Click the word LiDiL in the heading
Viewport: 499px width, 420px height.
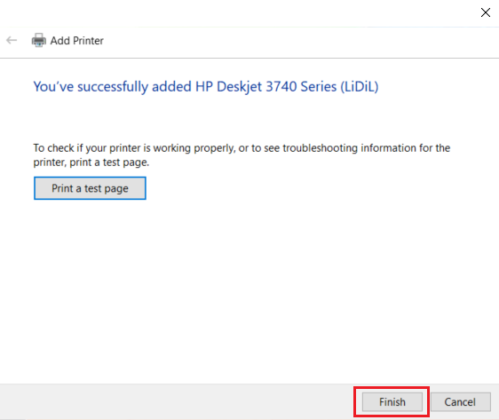(x=359, y=87)
